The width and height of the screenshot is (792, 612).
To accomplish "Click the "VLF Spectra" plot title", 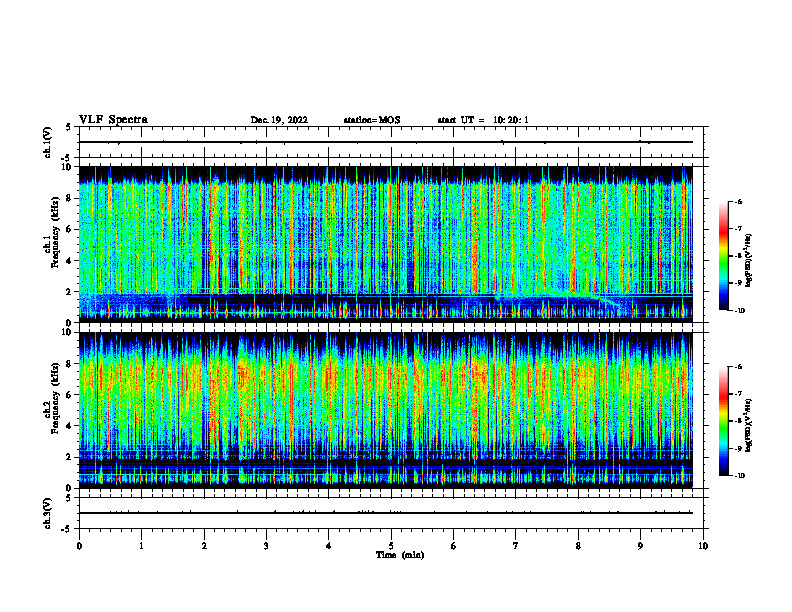I will coord(113,120).
